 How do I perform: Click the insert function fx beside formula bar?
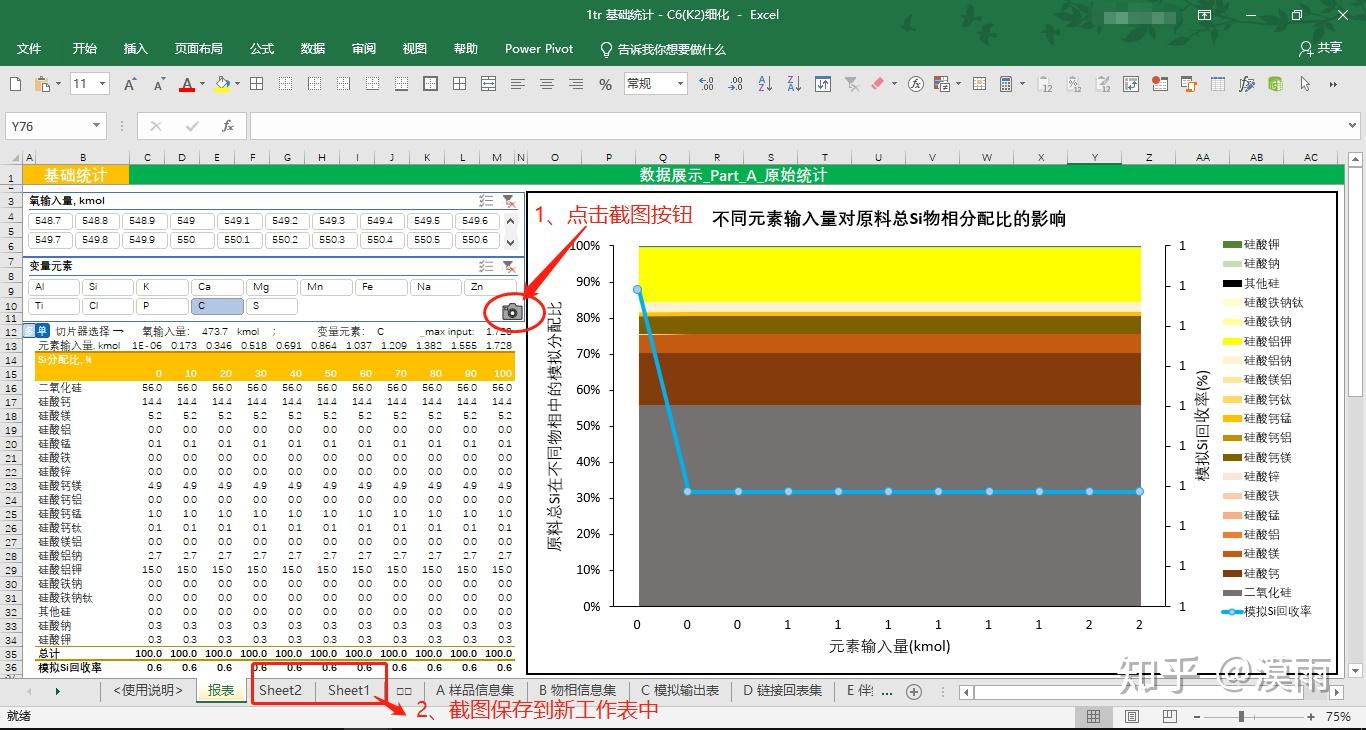pyautogui.click(x=228, y=126)
